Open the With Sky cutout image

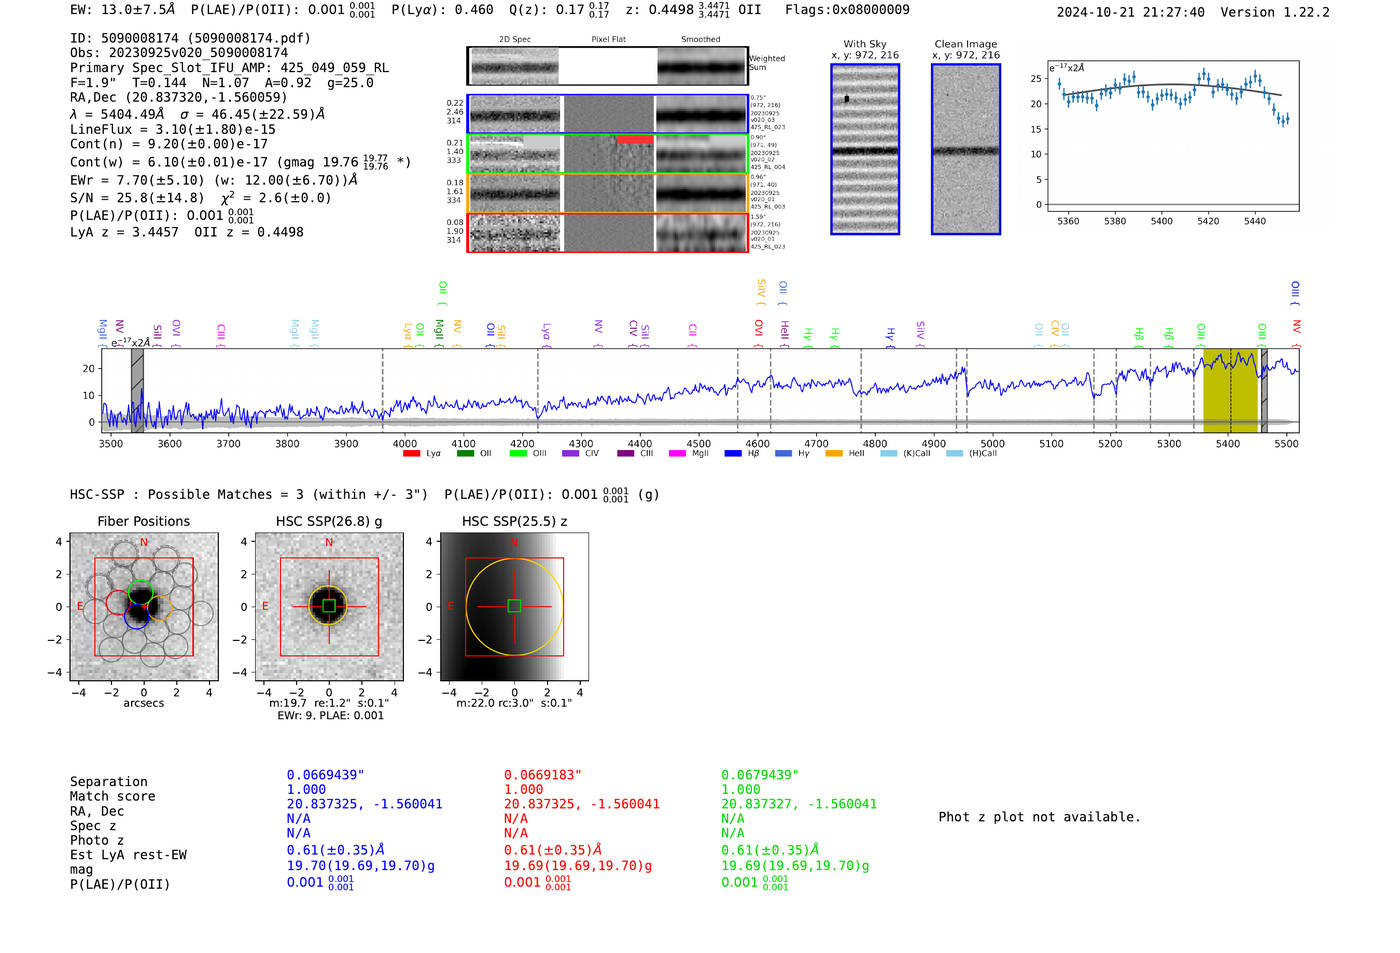[865, 149]
